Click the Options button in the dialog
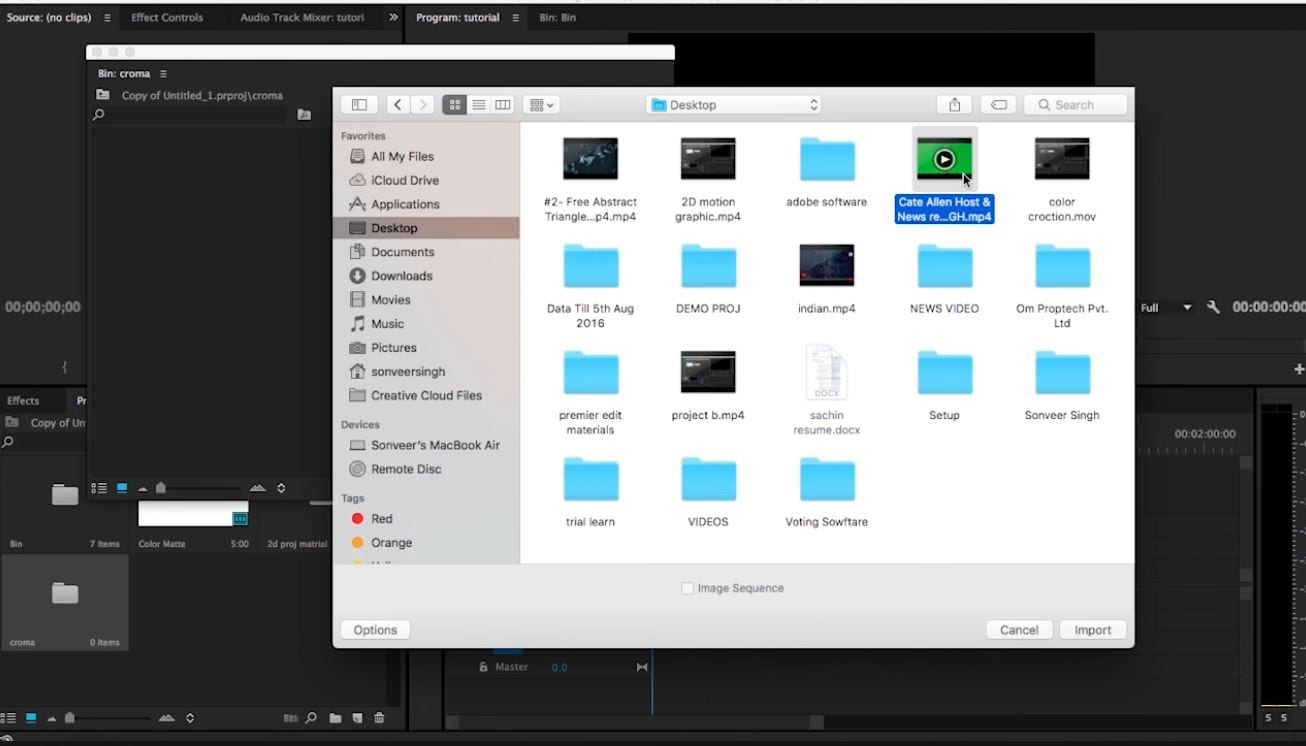1306x746 pixels. click(375, 630)
